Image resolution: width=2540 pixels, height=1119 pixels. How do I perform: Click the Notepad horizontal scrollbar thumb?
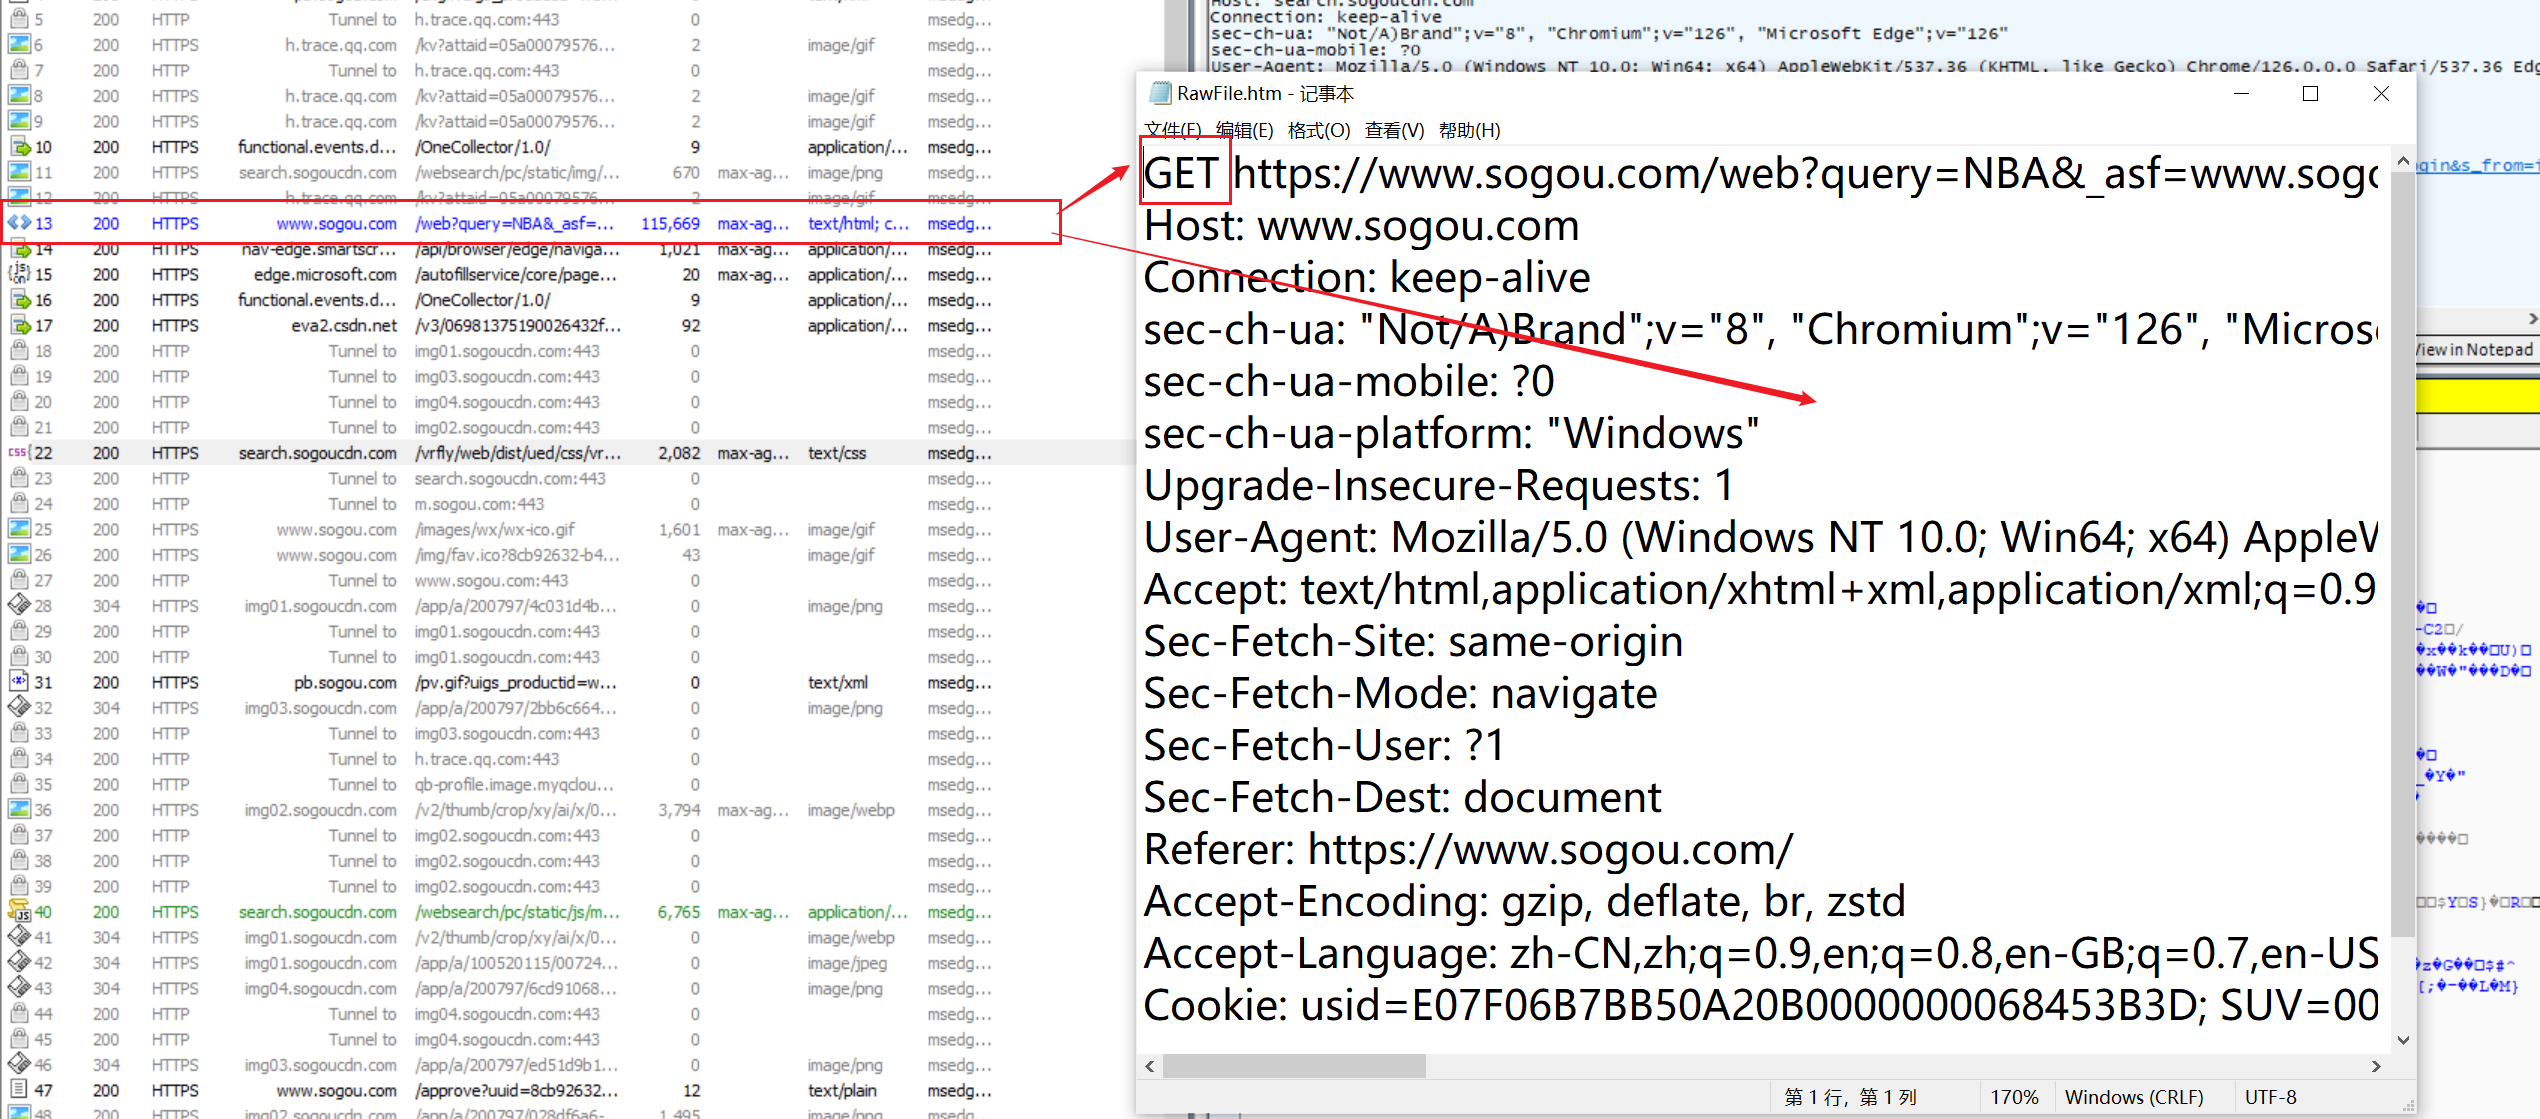pos(1294,1066)
